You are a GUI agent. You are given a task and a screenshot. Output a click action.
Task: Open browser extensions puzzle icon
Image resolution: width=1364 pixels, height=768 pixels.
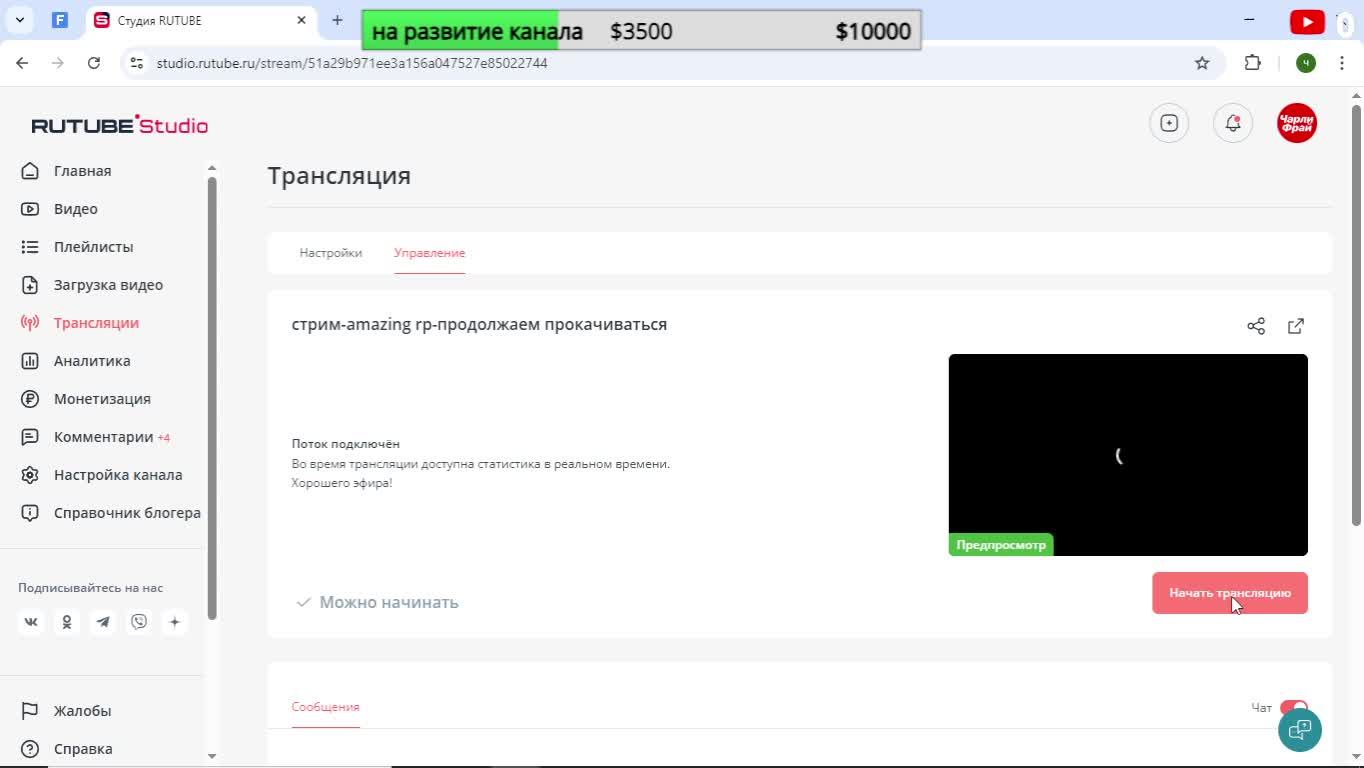(1253, 63)
